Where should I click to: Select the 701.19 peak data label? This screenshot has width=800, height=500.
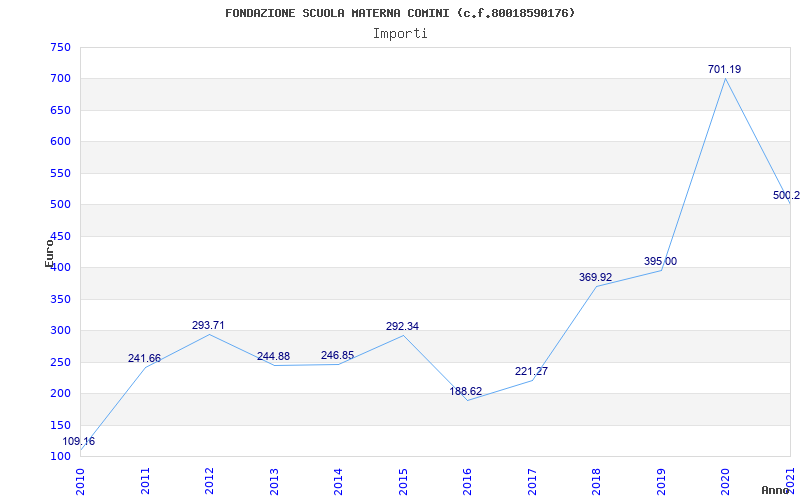724,69
